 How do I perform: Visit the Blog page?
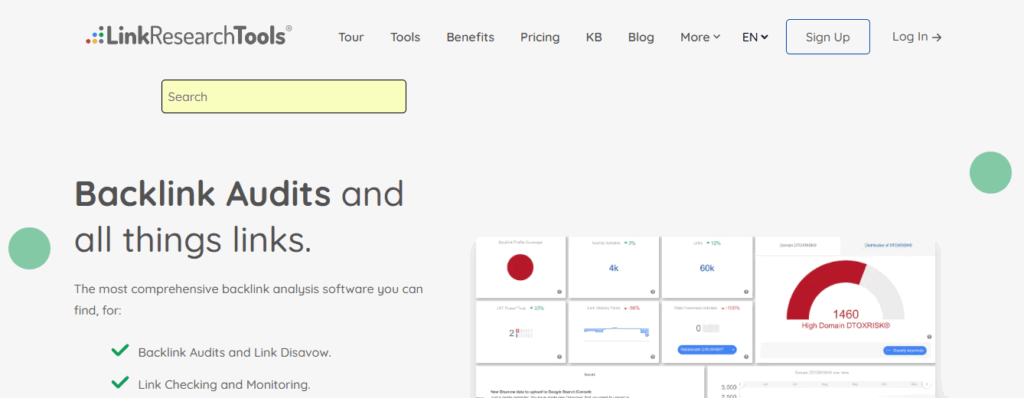pos(641,37)
